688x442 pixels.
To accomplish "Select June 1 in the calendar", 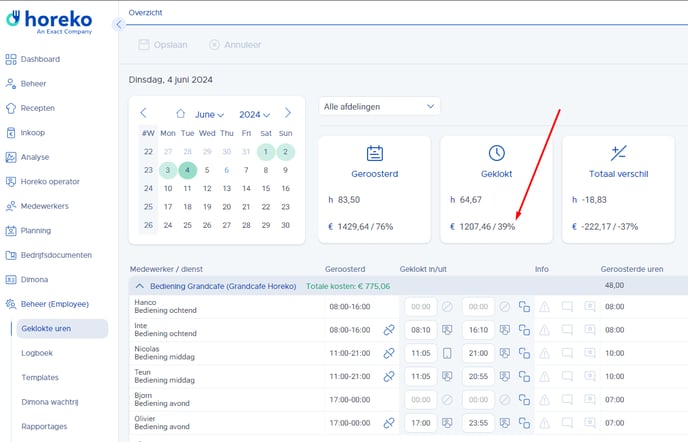I will (266, 152).
